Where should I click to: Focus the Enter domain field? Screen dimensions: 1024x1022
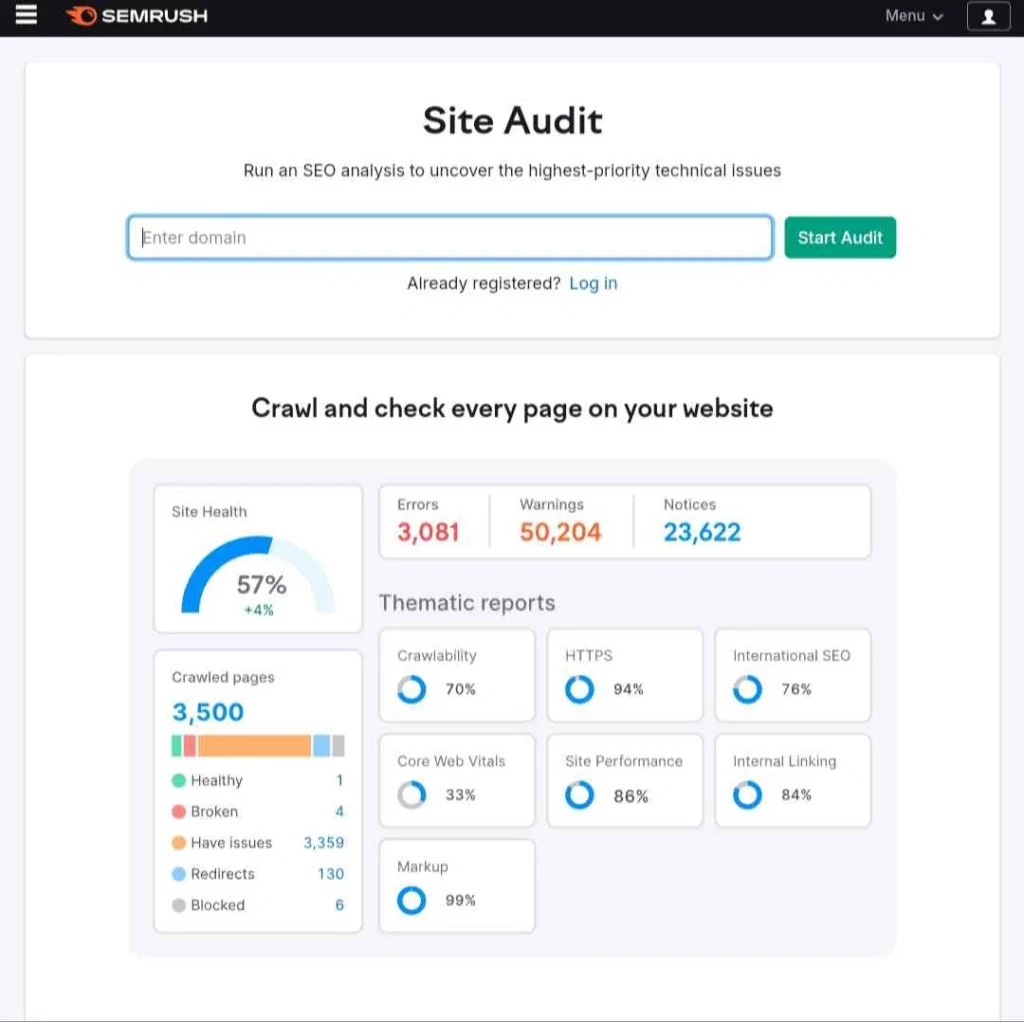click(x=450, y=237)
